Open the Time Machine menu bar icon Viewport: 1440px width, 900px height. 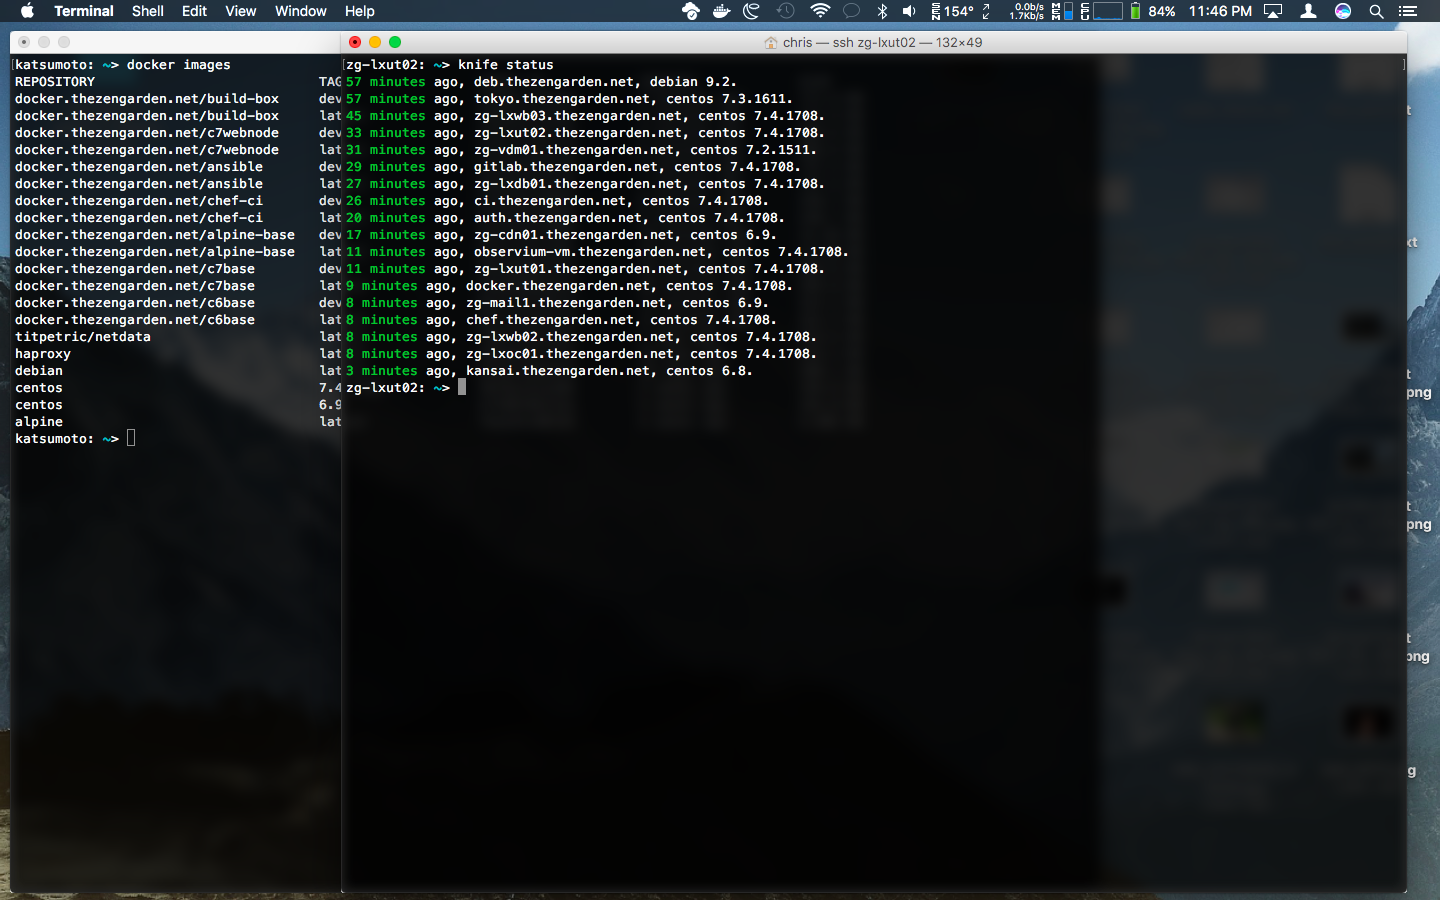(x=786, y=11)
